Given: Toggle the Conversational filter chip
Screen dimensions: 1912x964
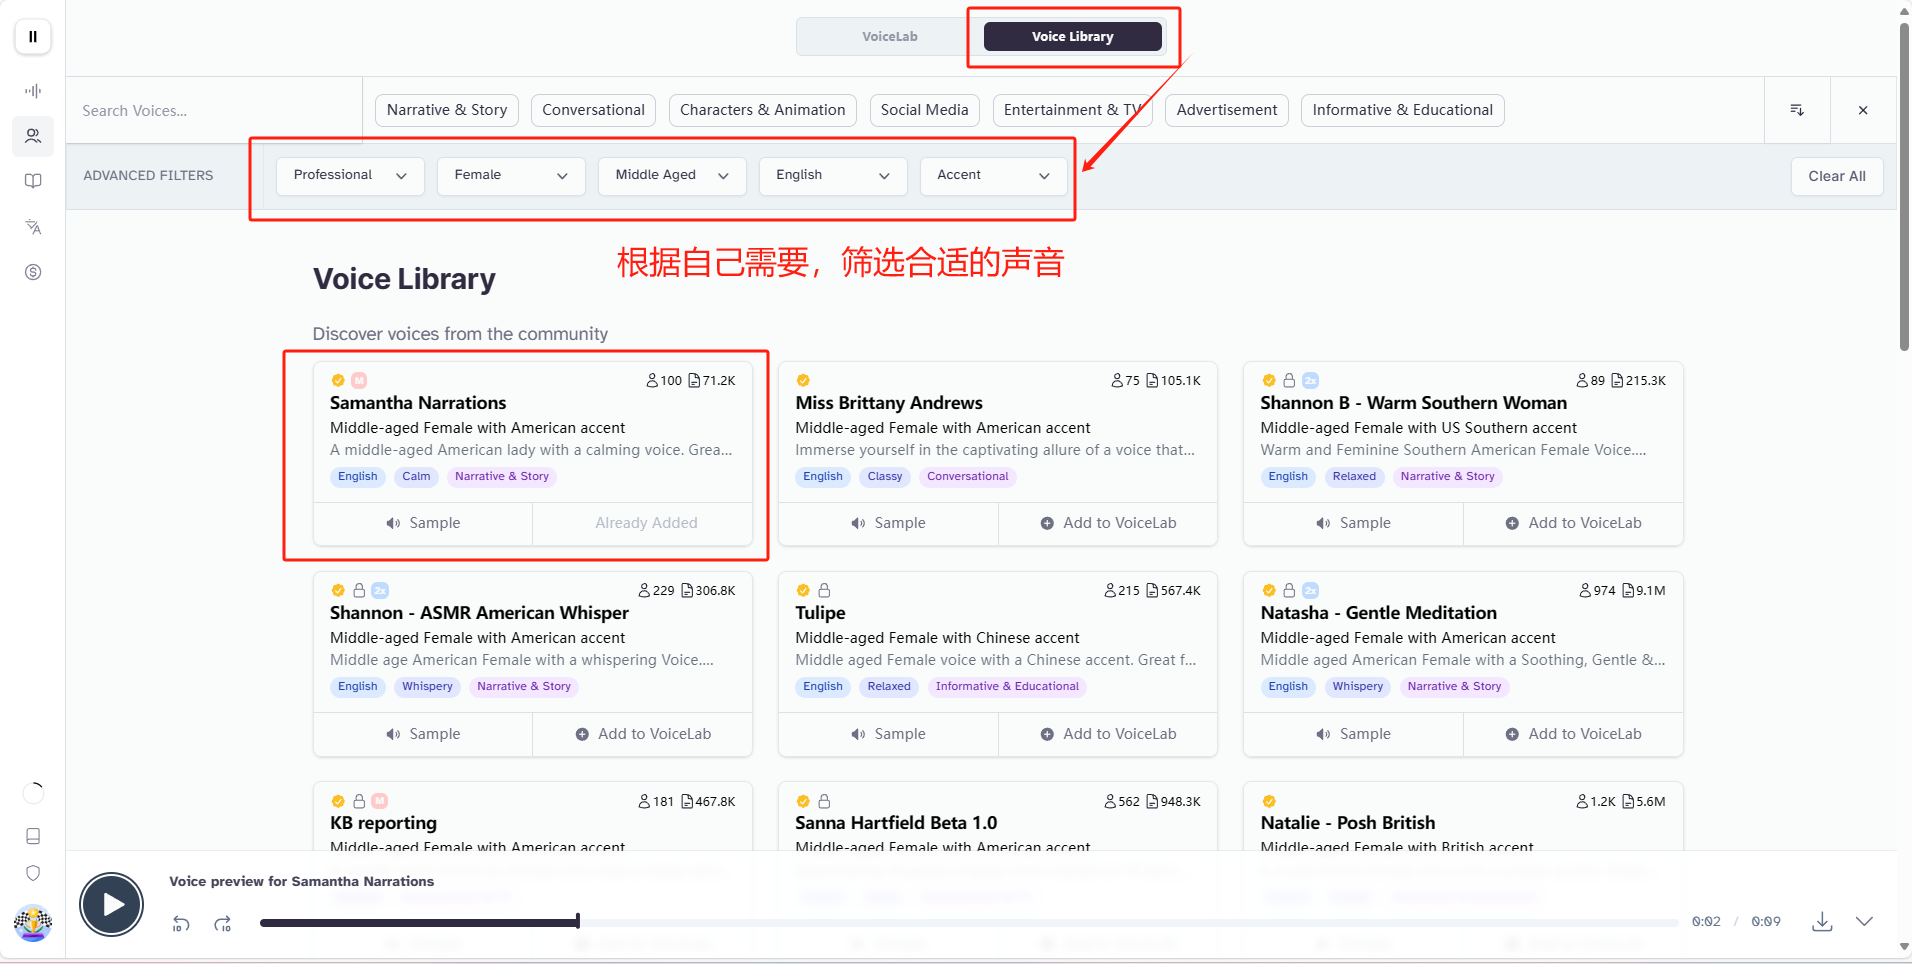Looking at the screenshot, I should point(593,110).
